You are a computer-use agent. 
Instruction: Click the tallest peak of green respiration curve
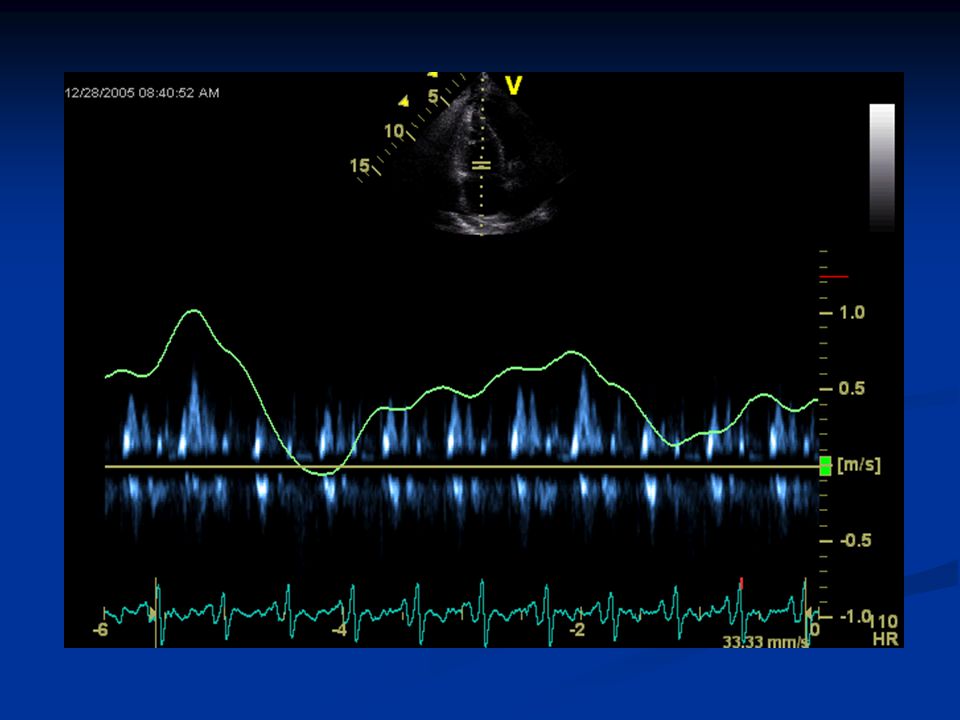click(x=194, y=311)
